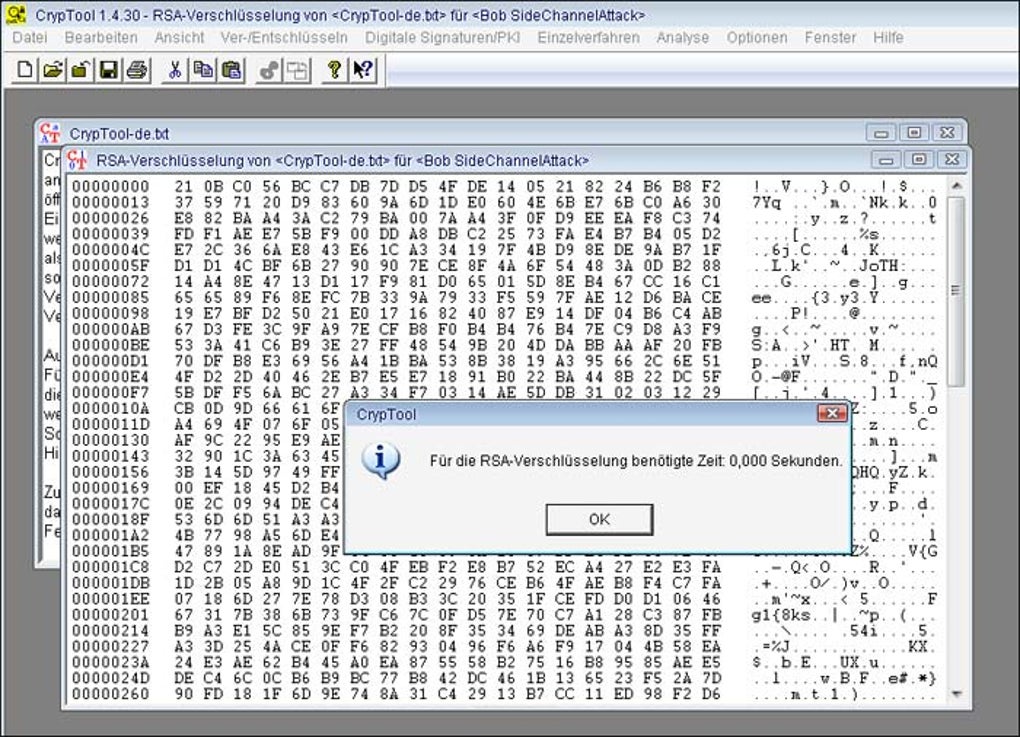The width and height of the screenshot is (1020, 737).
Task: Click the key generation toolbar icon
Action: 269,70
